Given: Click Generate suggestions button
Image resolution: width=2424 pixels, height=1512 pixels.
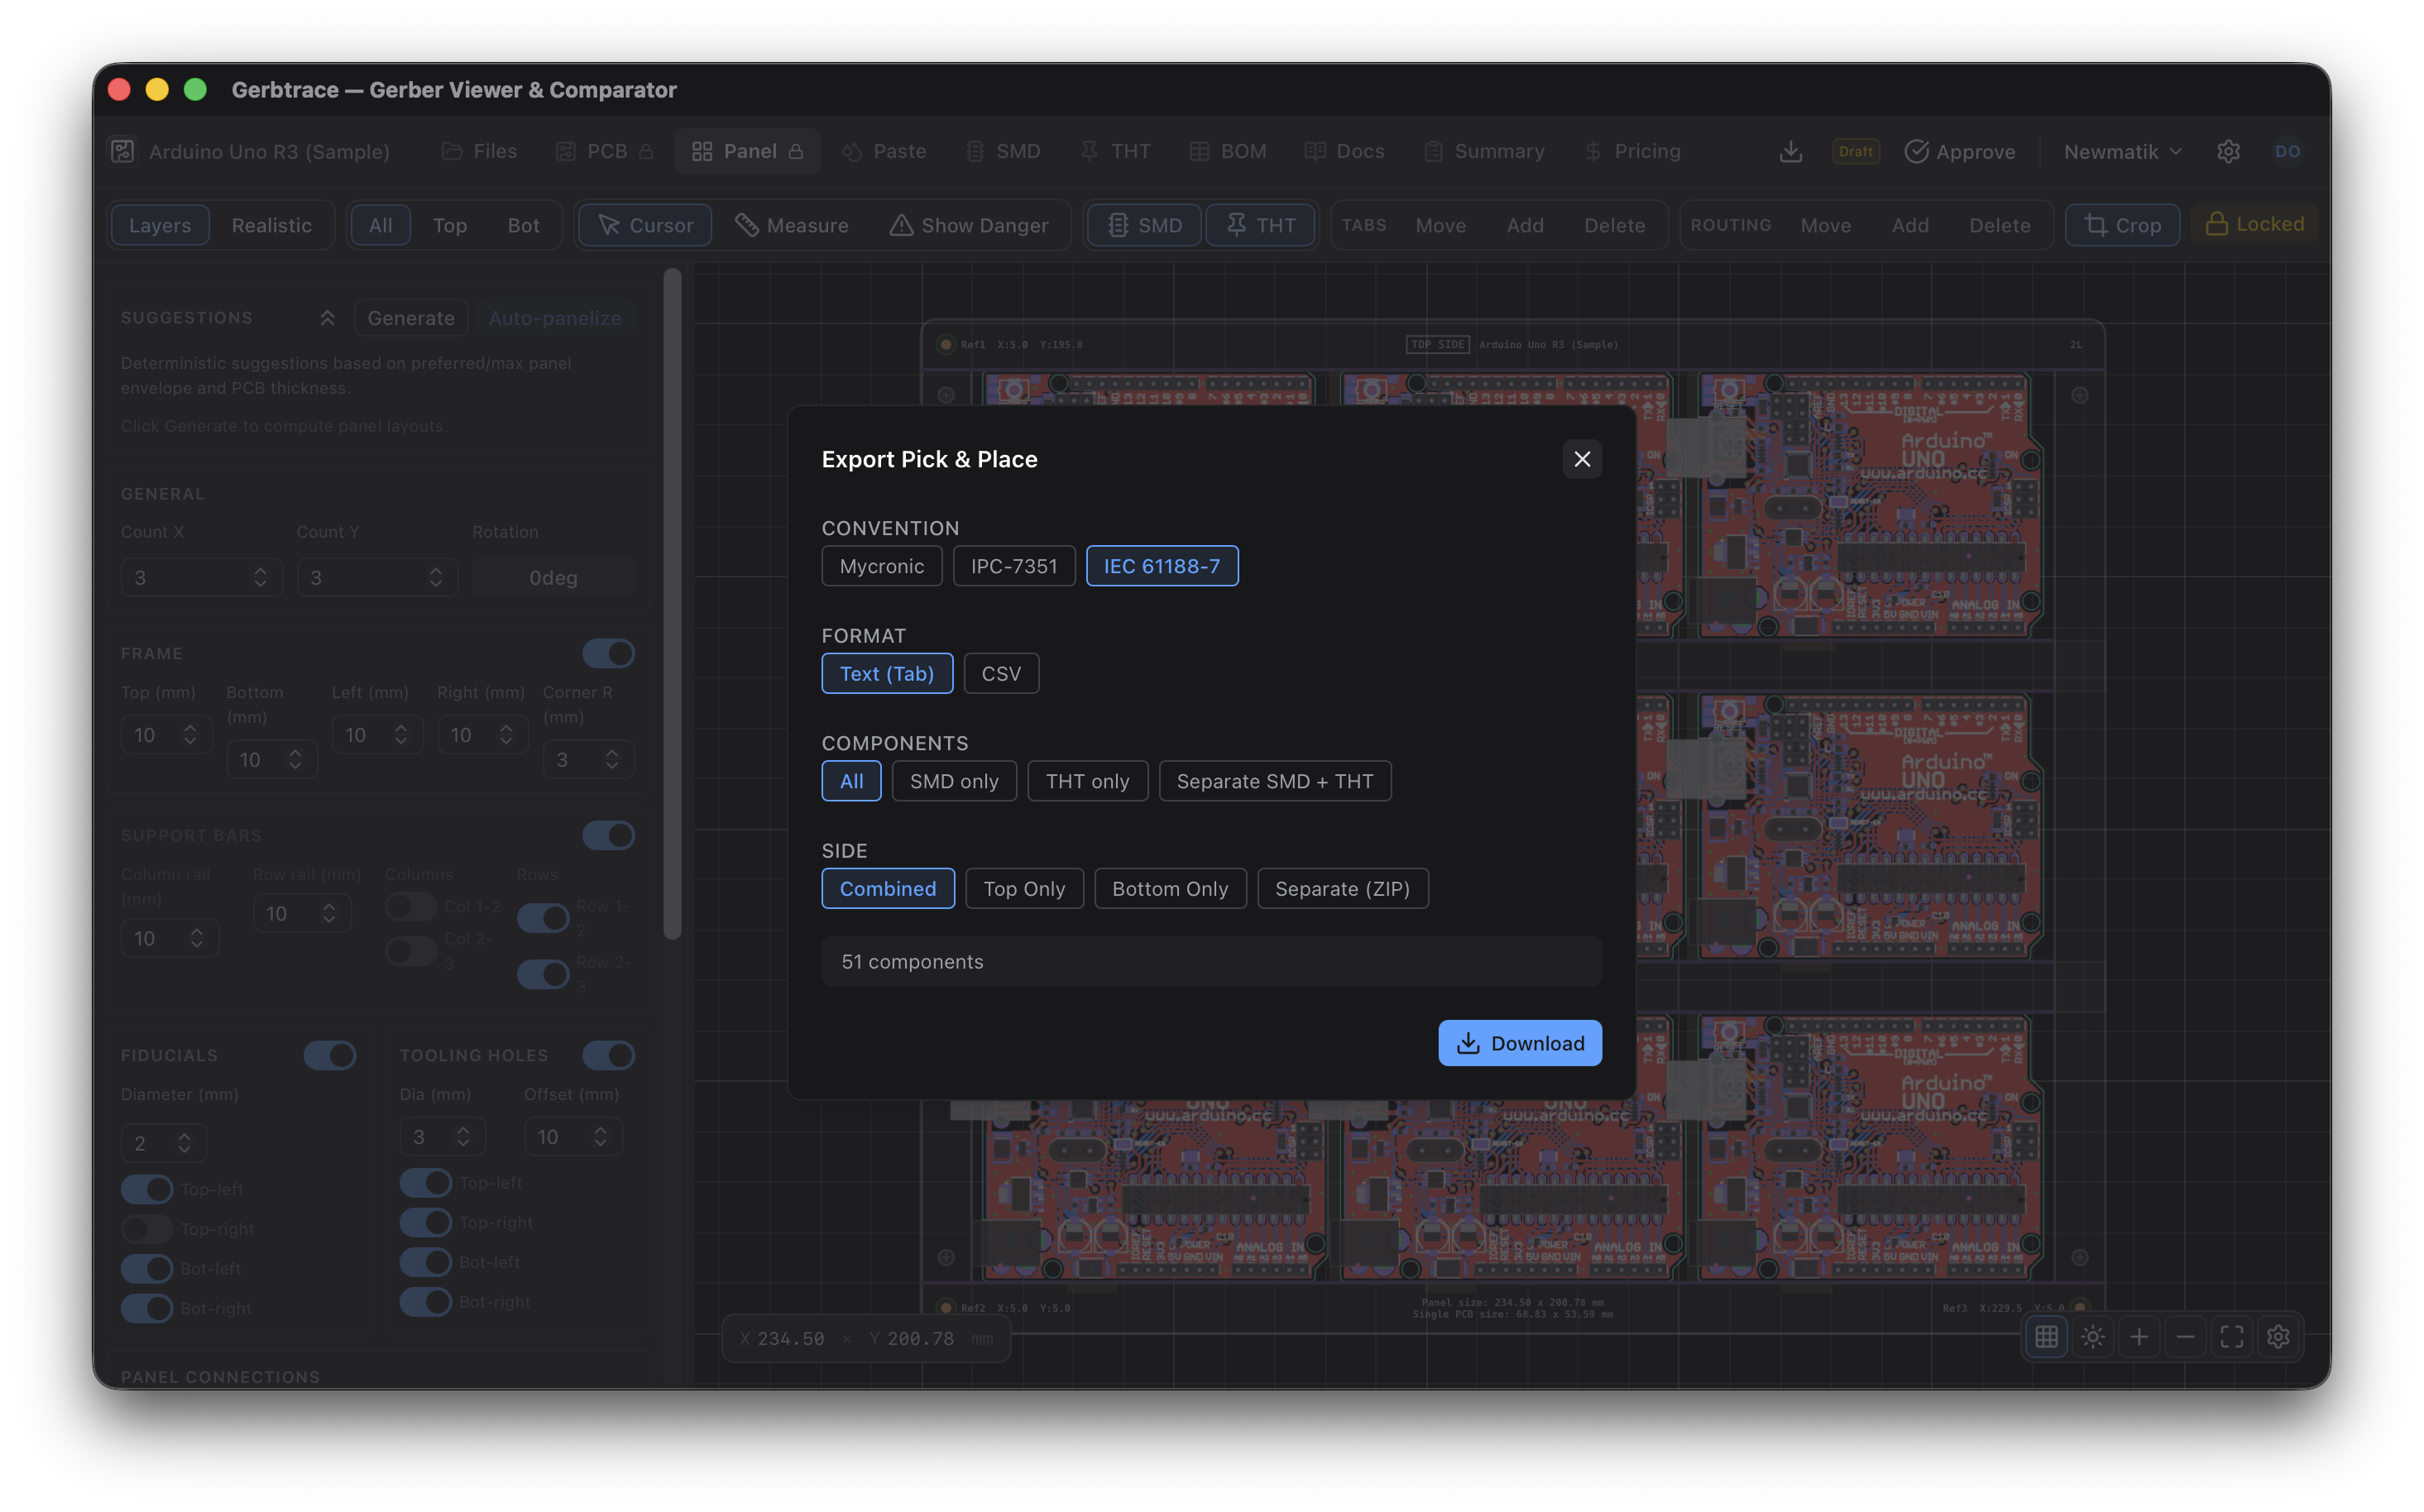Looking at the screenshot, I should [410, 318].
